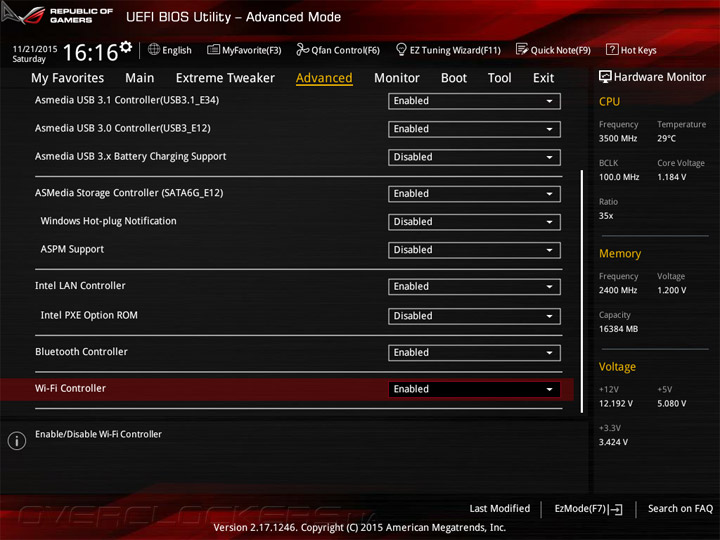Click the settings gear next to the clock

click(x=125, y=47)
